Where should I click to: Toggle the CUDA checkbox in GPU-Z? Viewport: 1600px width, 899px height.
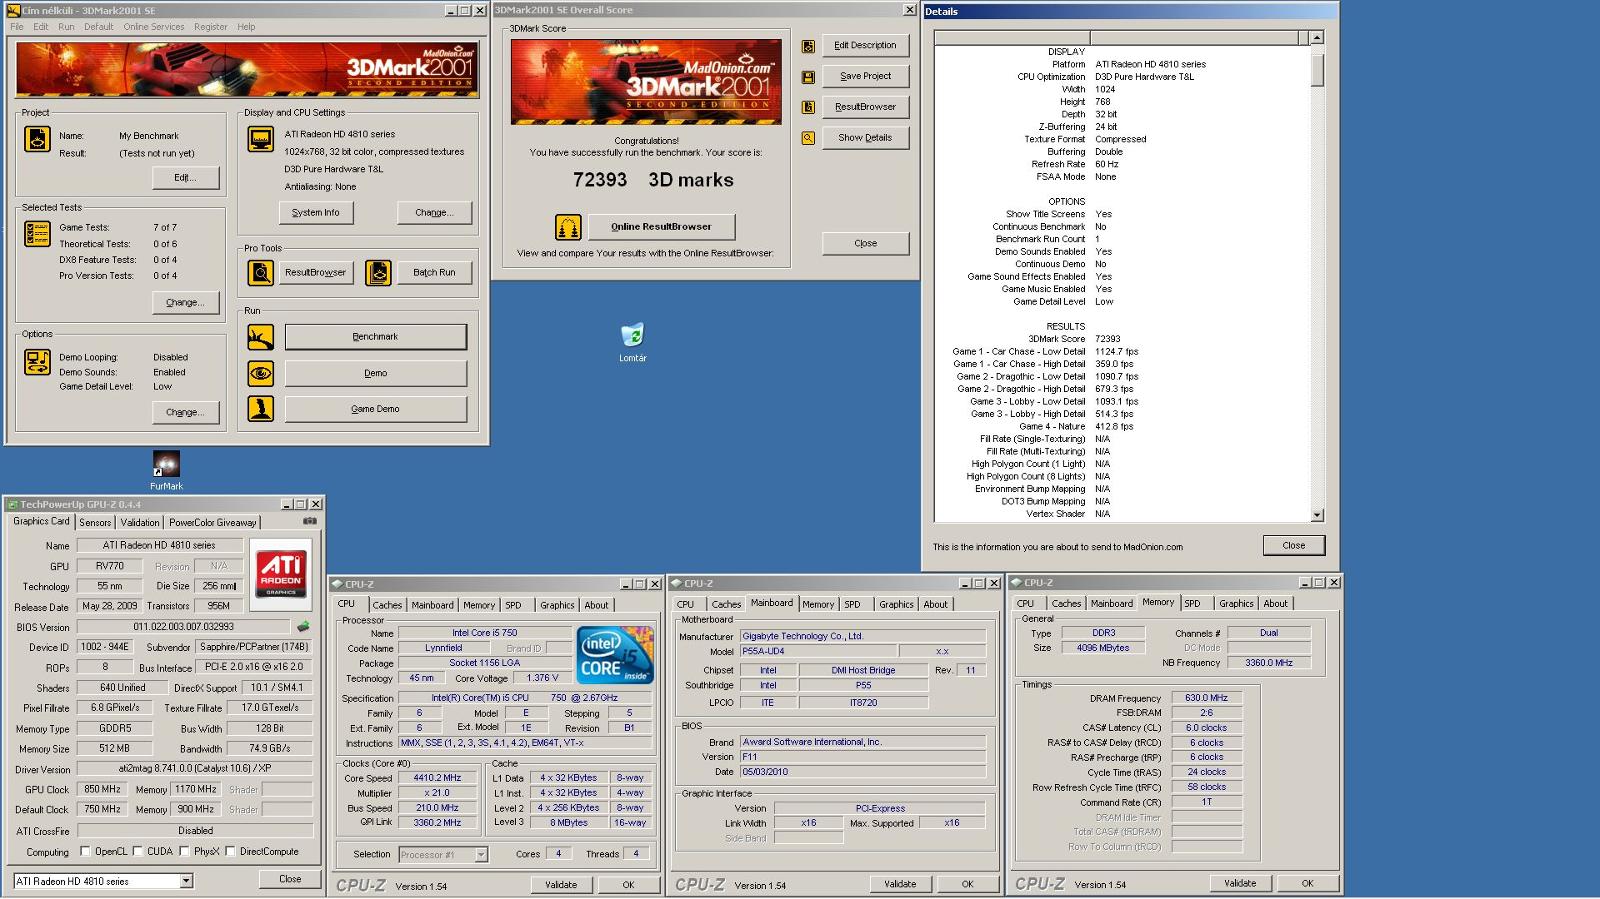[x=137, y=851]
